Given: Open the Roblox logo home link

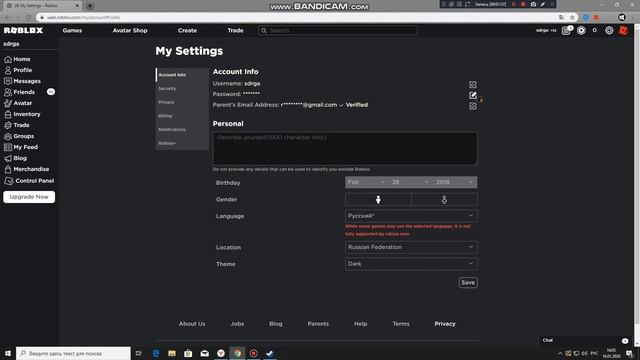Looking at the screenshot, I should (23, 30).
